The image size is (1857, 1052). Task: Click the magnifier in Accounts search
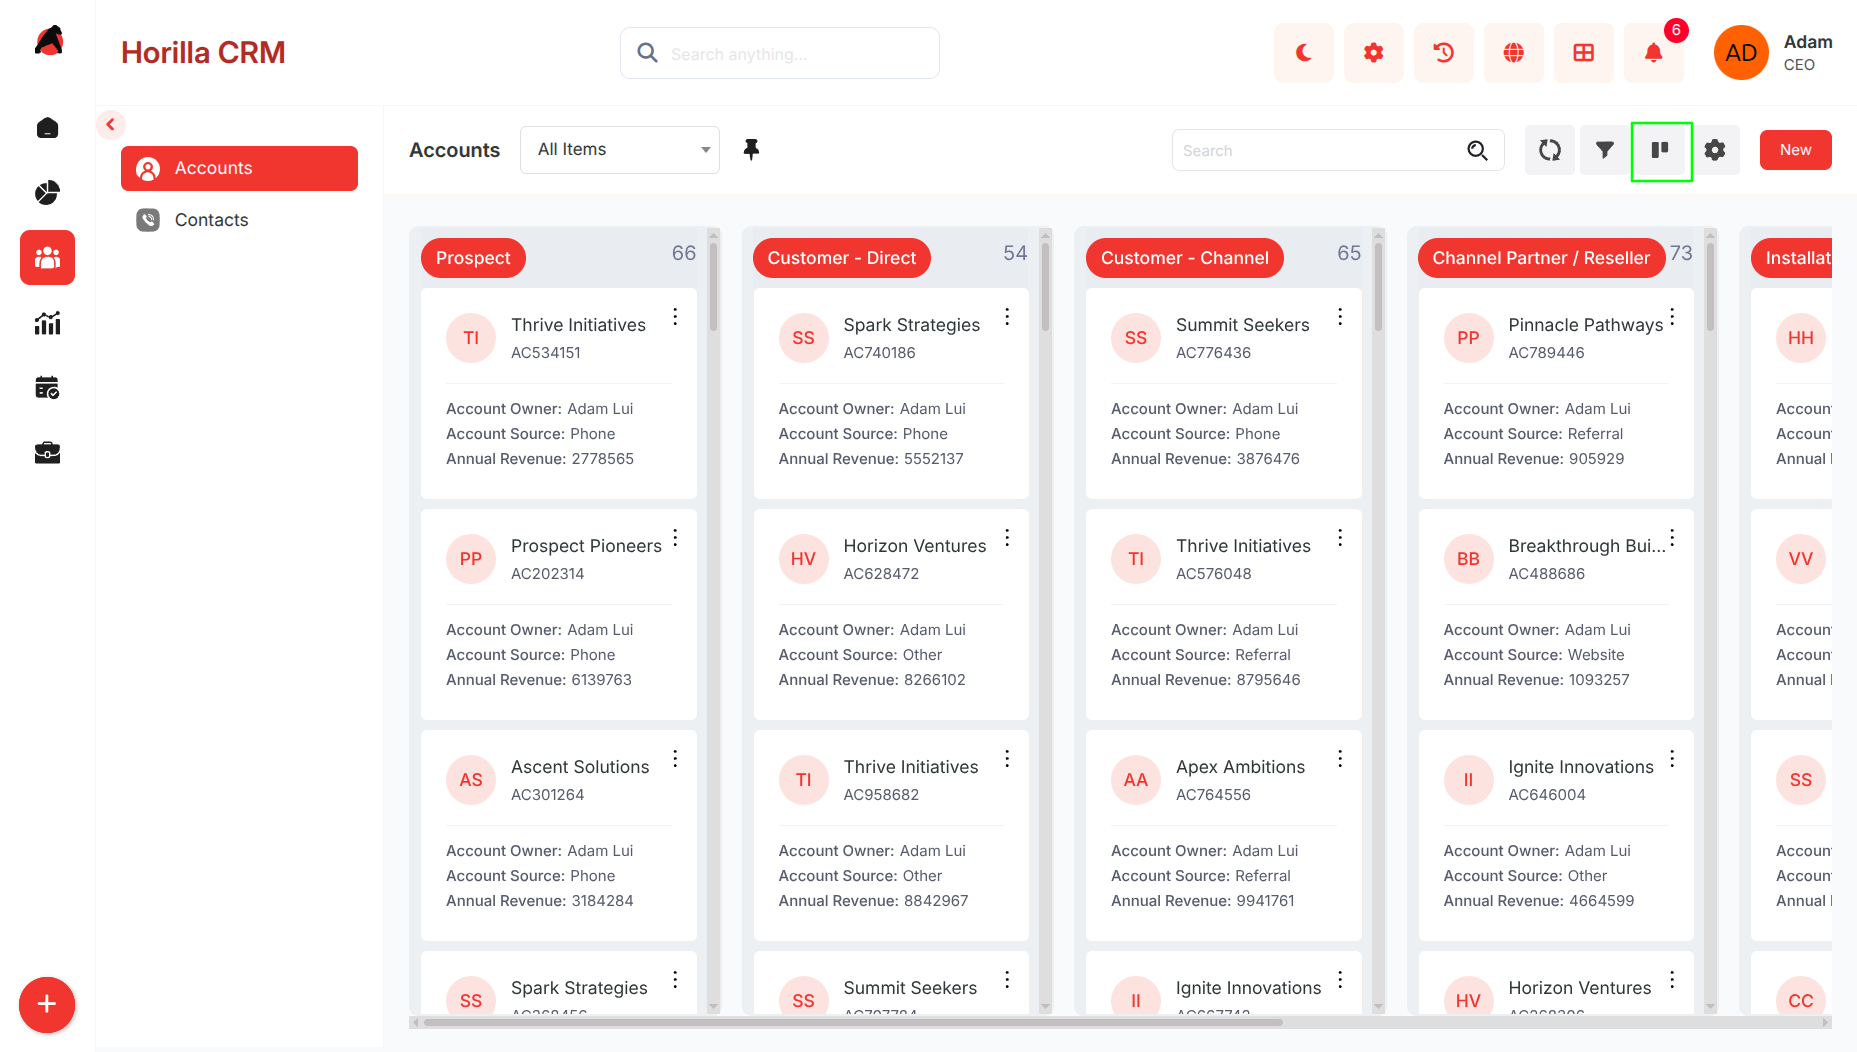(x=1477, y=150)
